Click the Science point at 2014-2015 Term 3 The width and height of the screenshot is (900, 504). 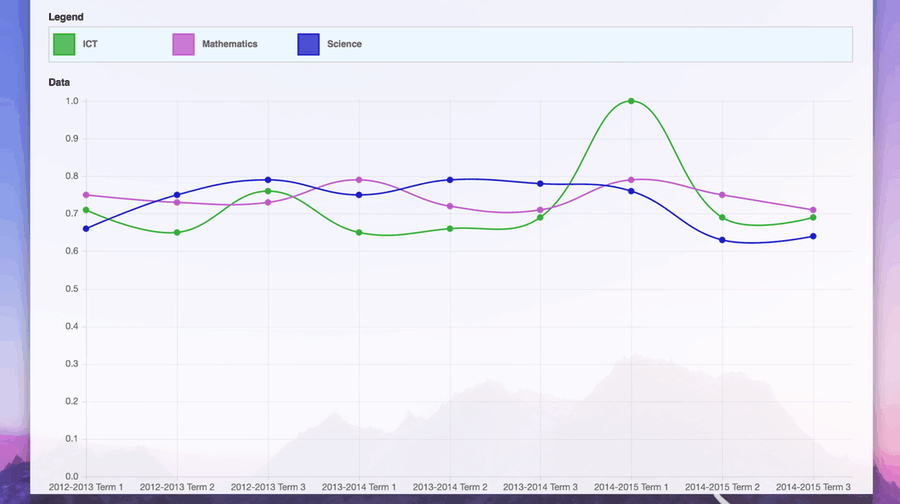[813, 236]
